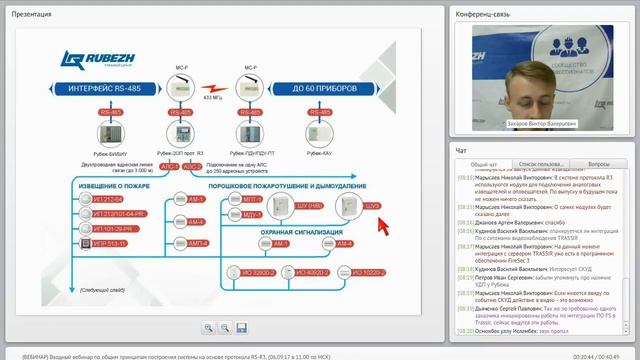Click the ШУЗ cabinet icon
640x360 pixels.
coord(349,206)
